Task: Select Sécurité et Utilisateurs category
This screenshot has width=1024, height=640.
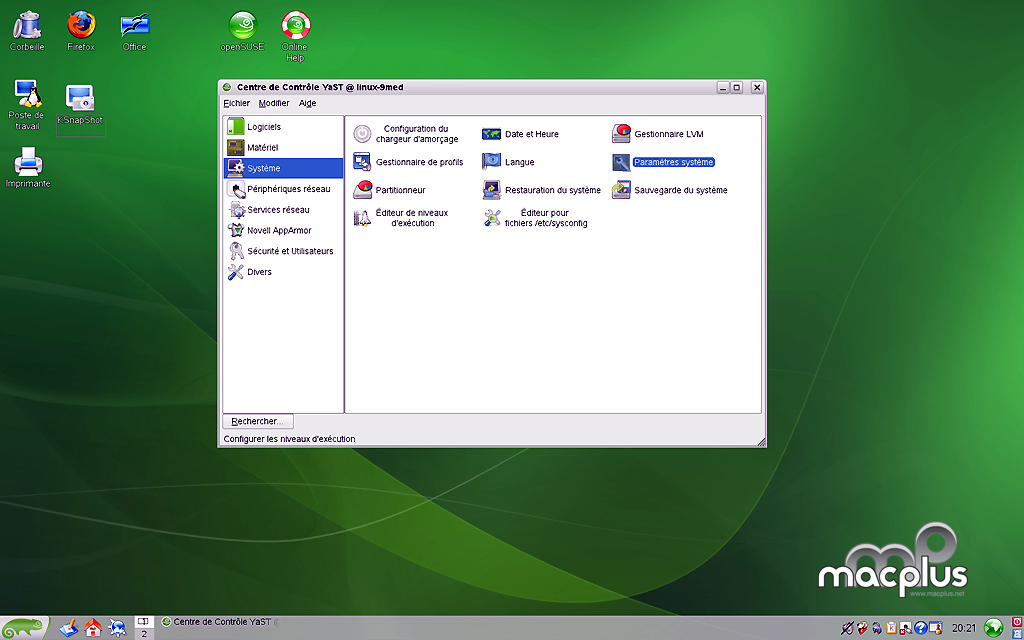Action: (283, 251)
